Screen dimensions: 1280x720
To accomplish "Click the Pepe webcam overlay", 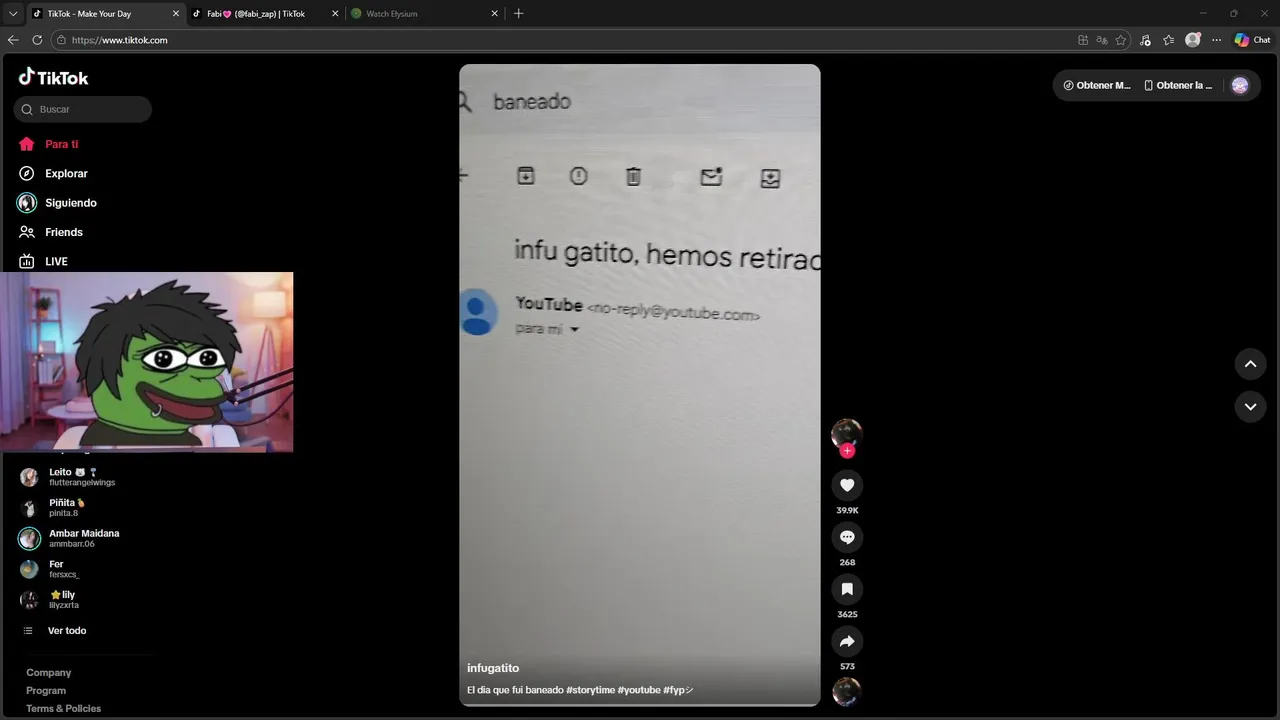I will (x=147, y=362).
